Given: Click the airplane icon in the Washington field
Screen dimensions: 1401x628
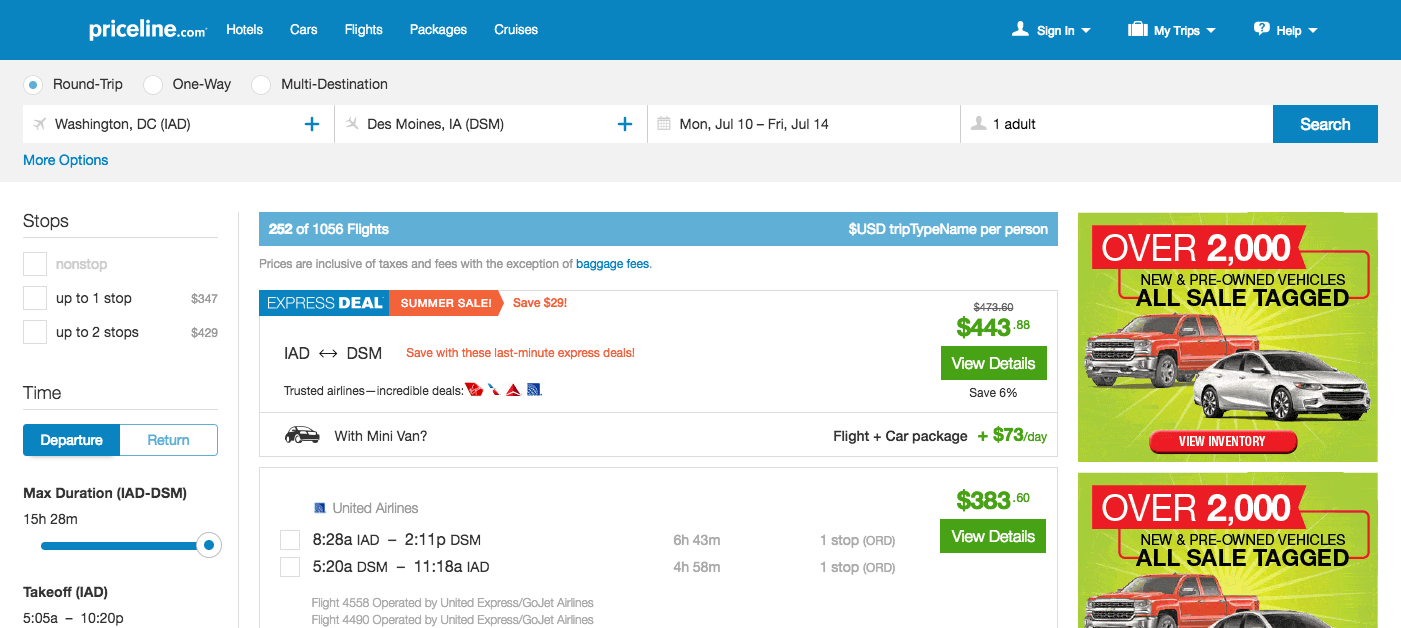Looking at the screenshot, I should [39, 124].
